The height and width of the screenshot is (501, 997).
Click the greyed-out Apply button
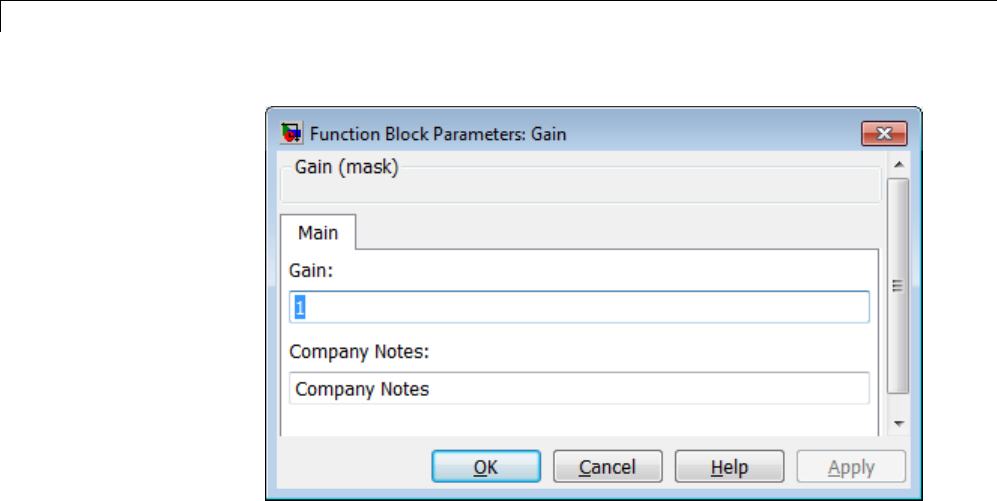click(851, 467)
